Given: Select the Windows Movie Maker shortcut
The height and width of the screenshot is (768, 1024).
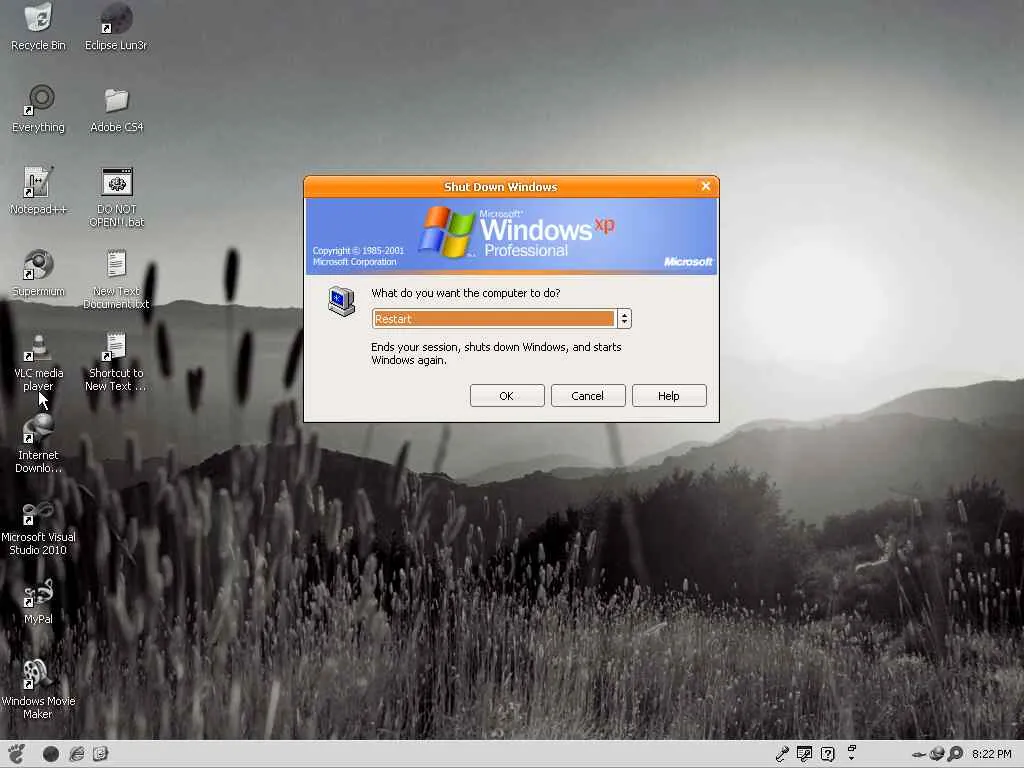Looking at the screenshot, I should click(38, 690).
